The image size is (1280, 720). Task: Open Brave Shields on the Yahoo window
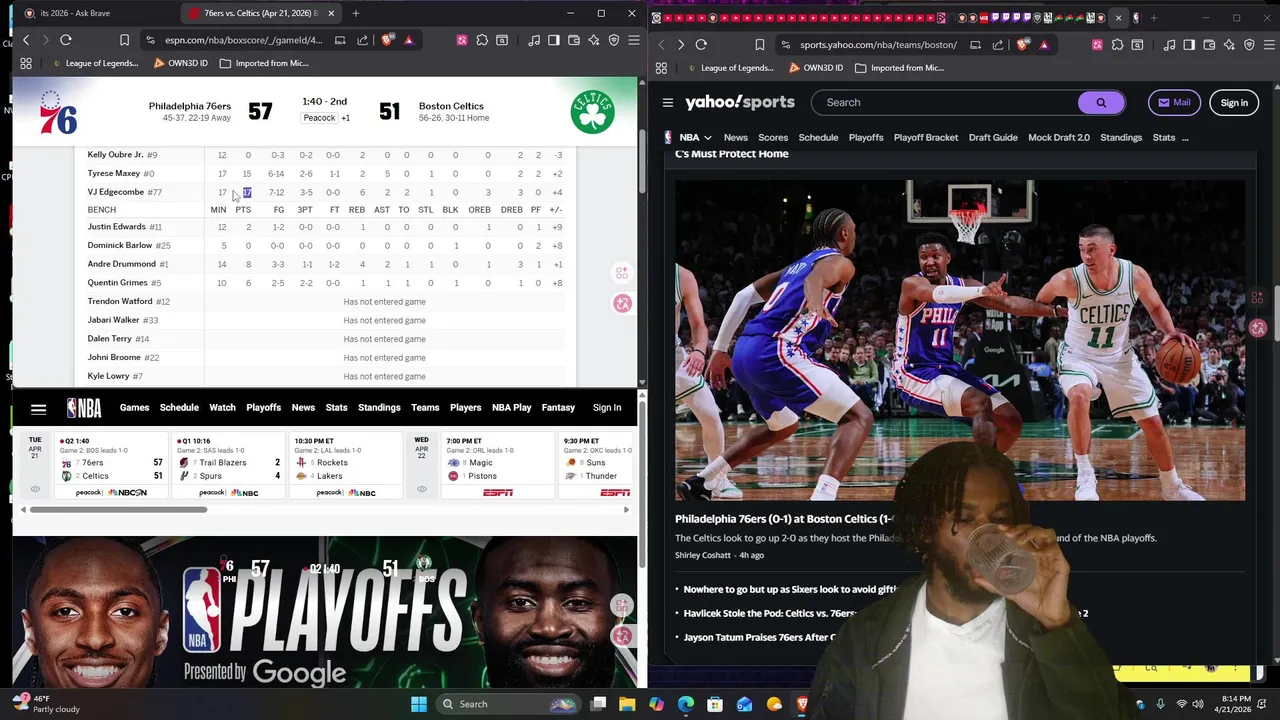click(x=1023, y=45)
